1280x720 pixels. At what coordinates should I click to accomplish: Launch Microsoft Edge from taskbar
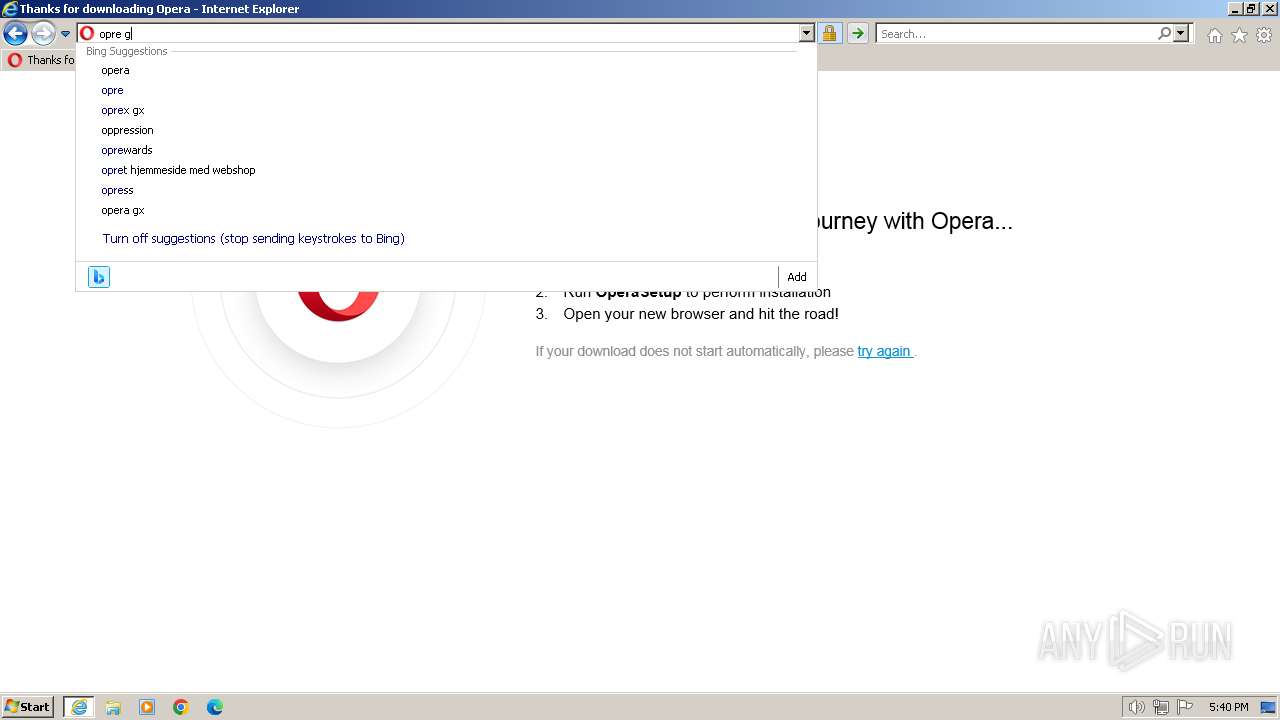pos(215,707)
